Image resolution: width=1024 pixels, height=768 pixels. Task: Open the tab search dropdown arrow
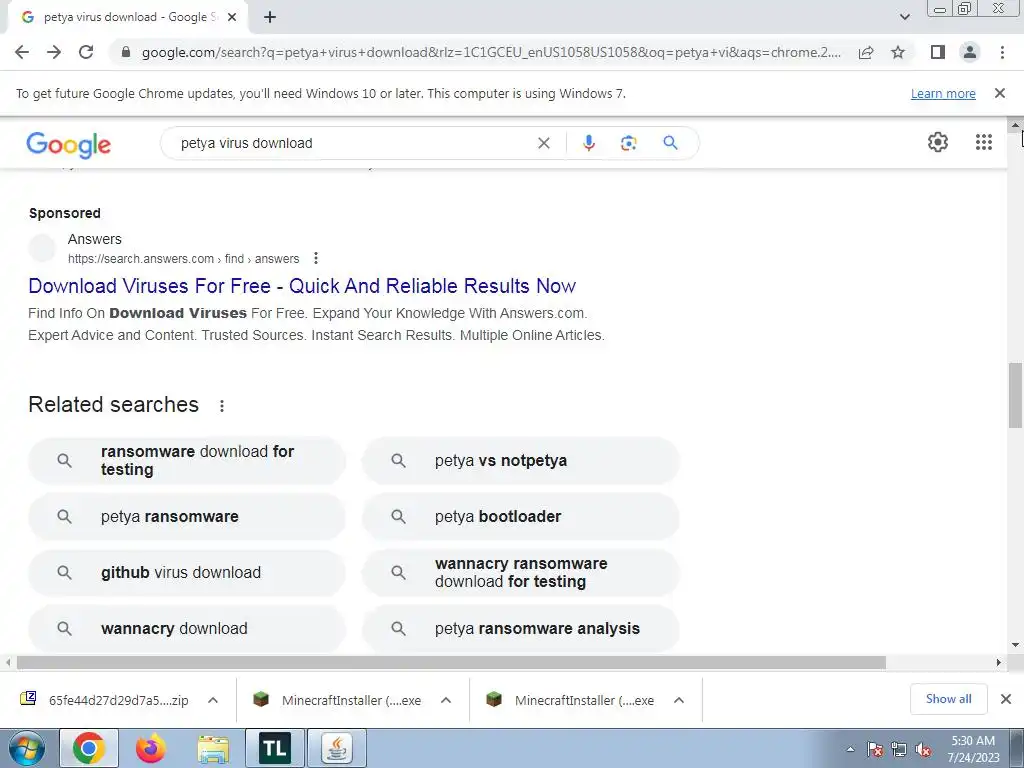pos(904,17)
